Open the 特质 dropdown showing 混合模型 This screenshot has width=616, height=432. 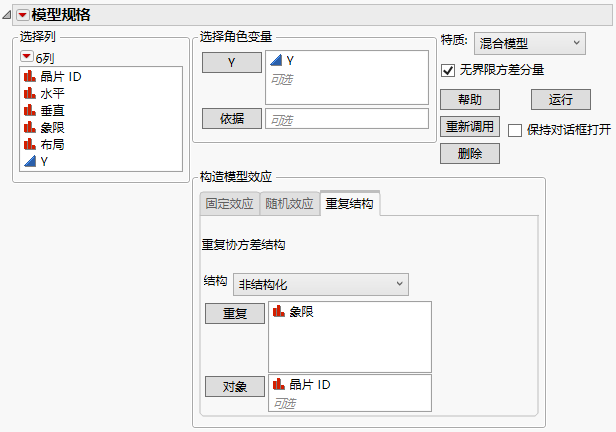(528, 43)
